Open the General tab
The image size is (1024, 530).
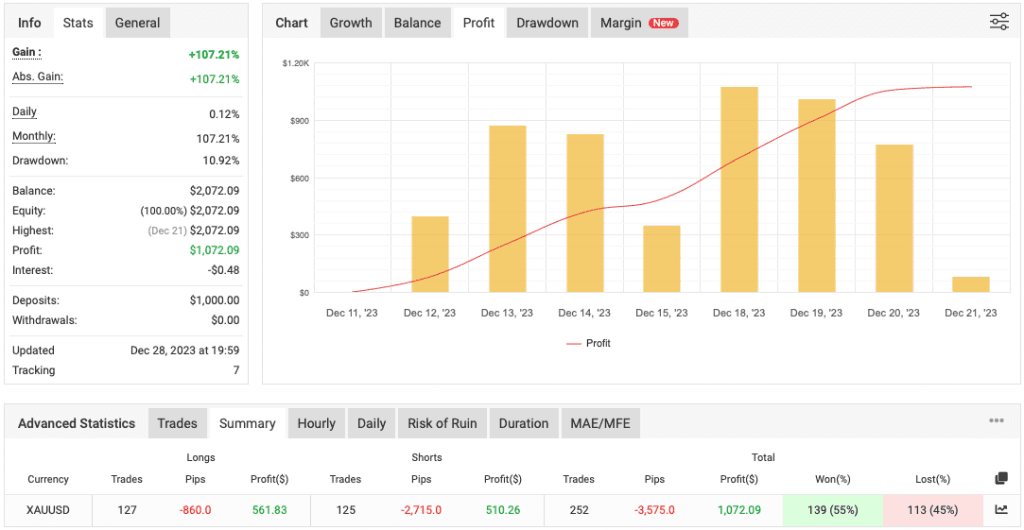(138, 23)
